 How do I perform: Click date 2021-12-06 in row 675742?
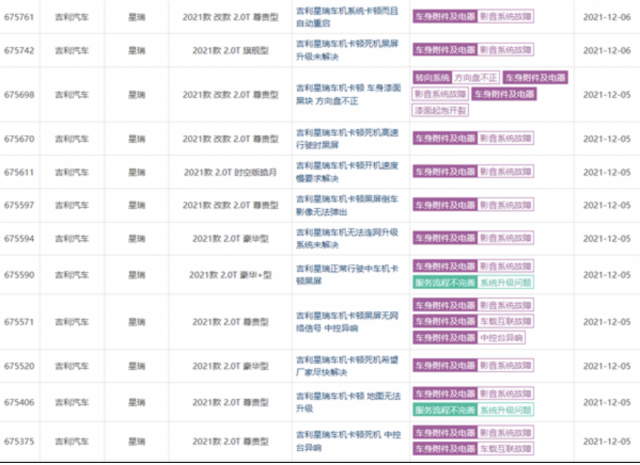pyautogui.click(x=607, y=50)
